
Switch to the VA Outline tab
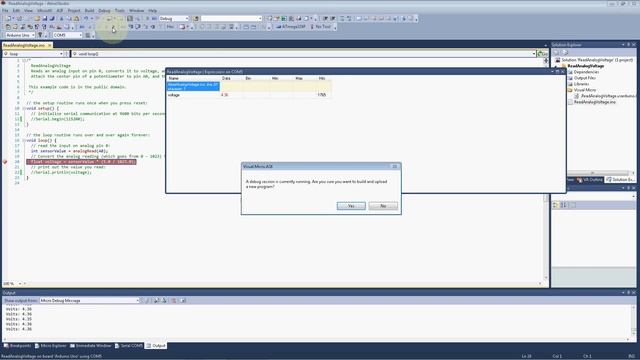[590, 180]
